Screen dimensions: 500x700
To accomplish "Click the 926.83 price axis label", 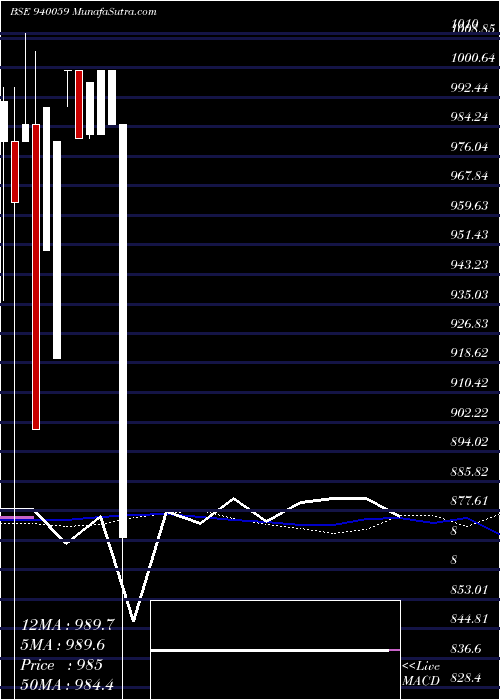I will coord(470,324).
